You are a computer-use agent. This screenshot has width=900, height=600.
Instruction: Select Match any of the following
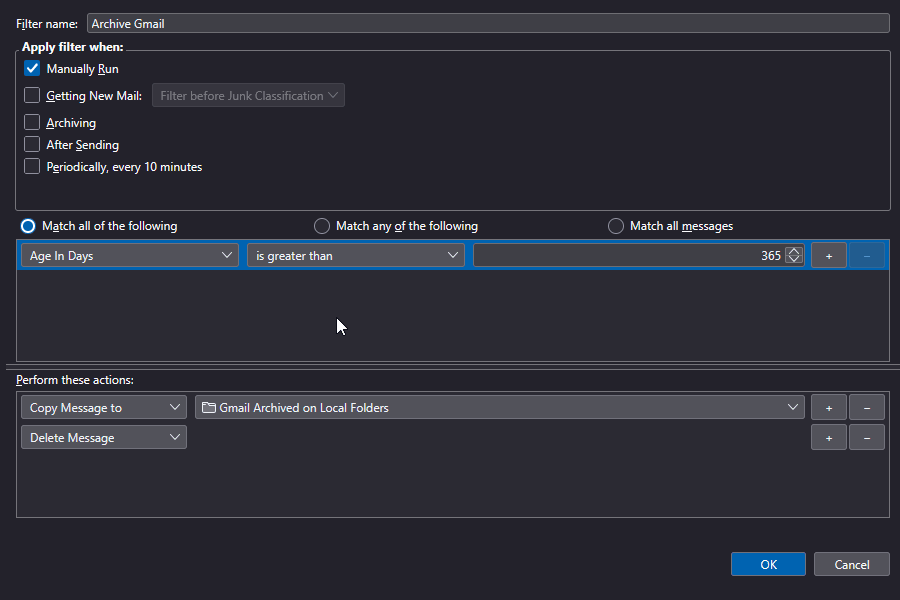point(322,226)
